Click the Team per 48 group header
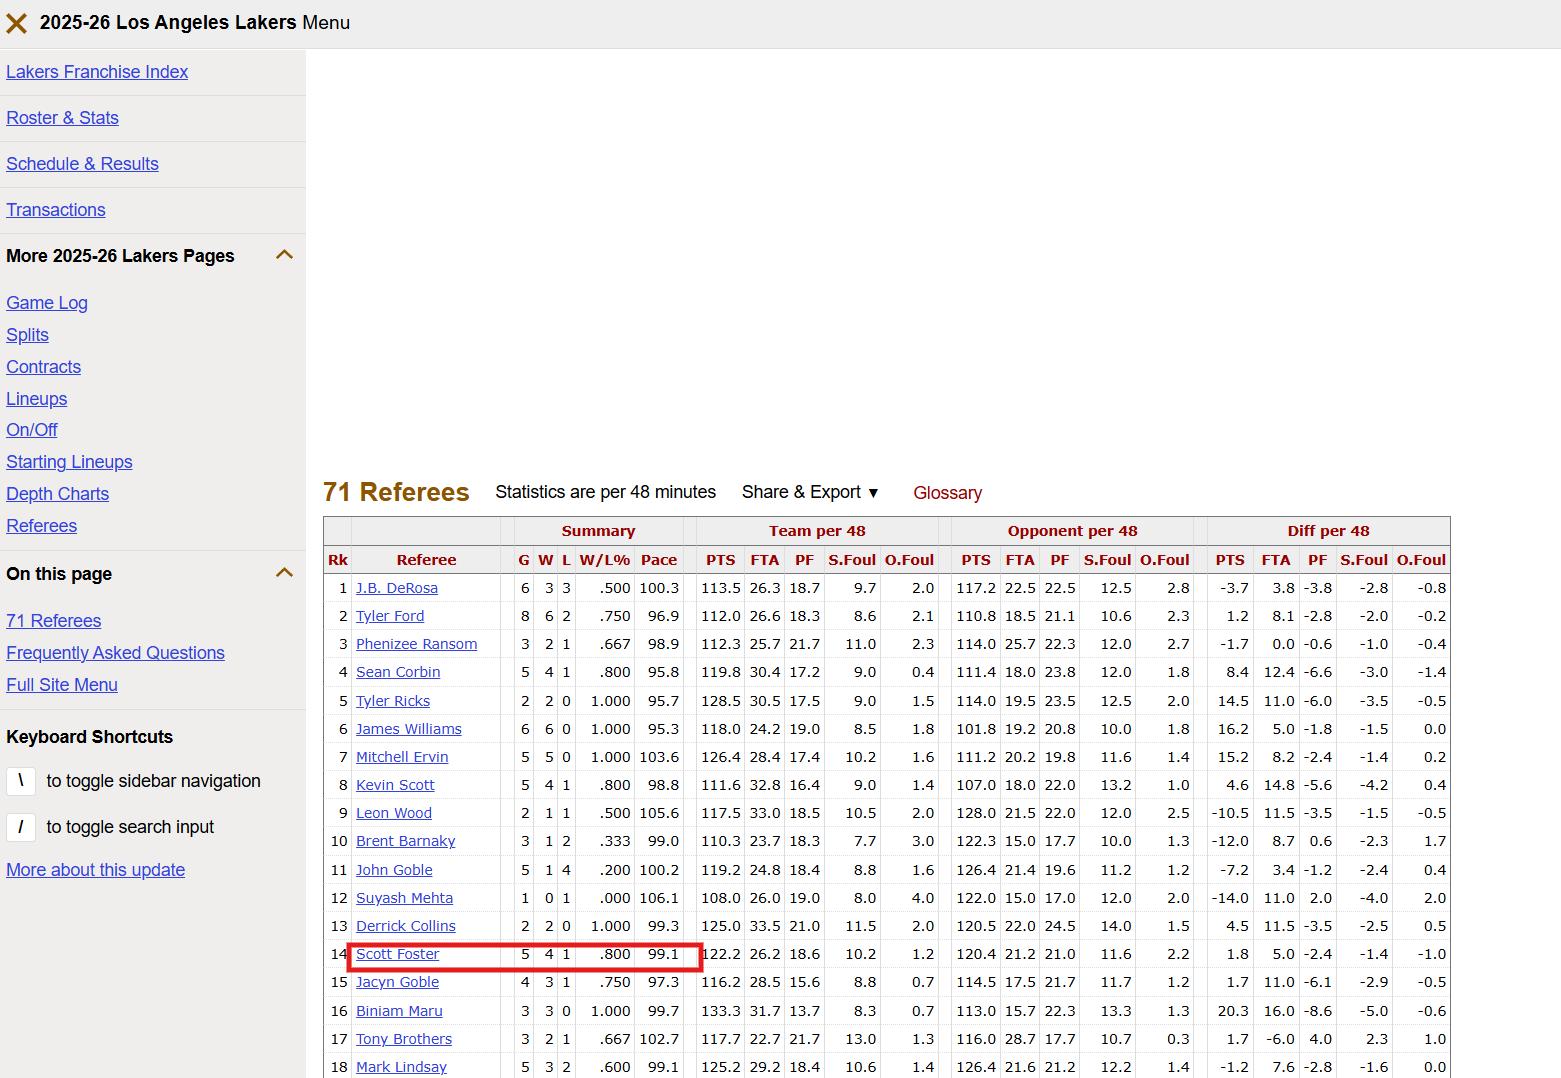 [x=817, y=531]
